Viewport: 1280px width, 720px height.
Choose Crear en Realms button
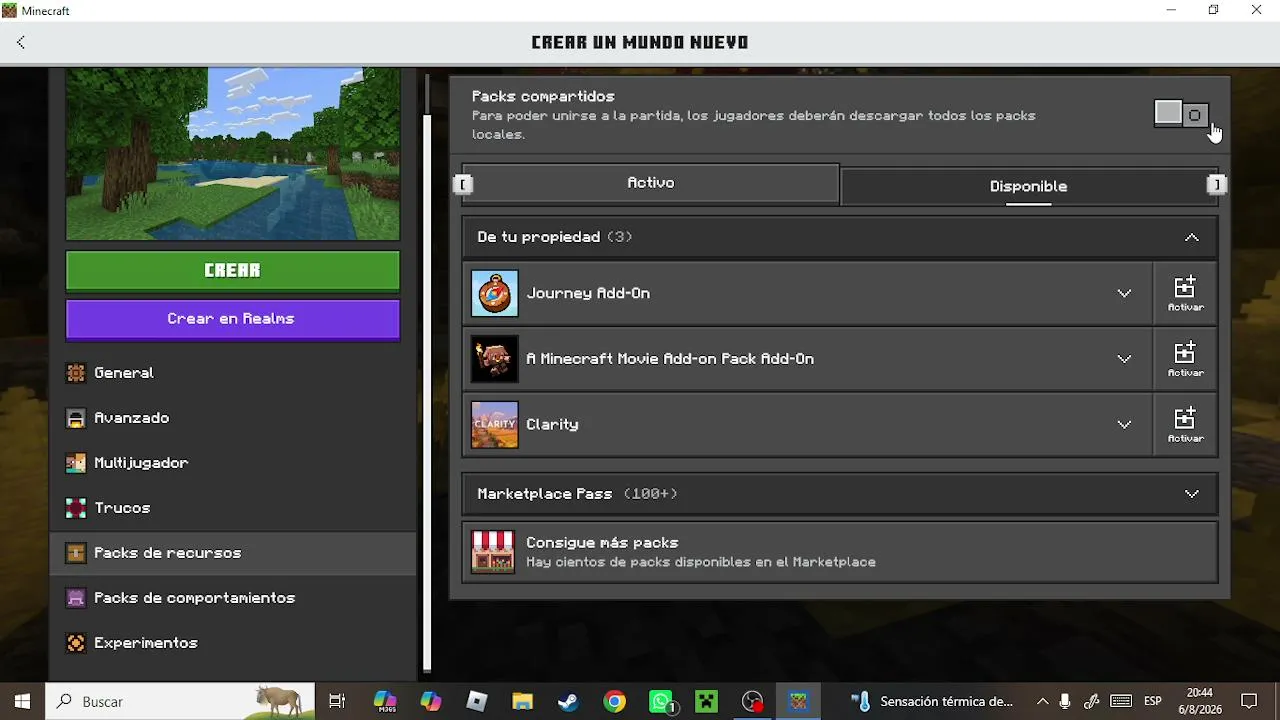232,319
